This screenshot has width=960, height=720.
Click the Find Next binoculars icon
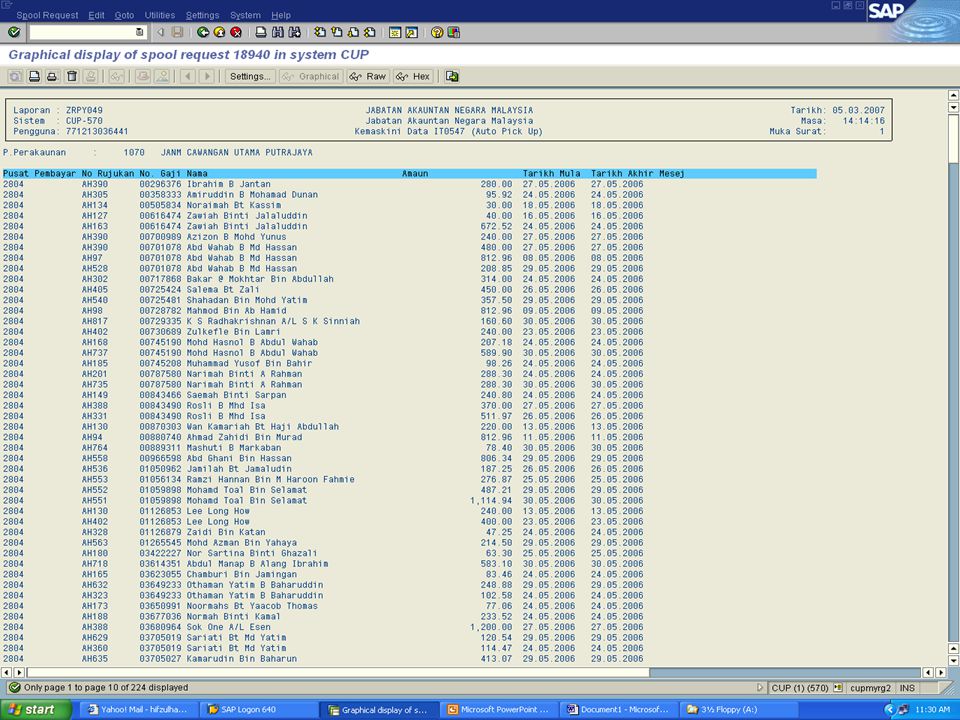(x=294, y=32)
